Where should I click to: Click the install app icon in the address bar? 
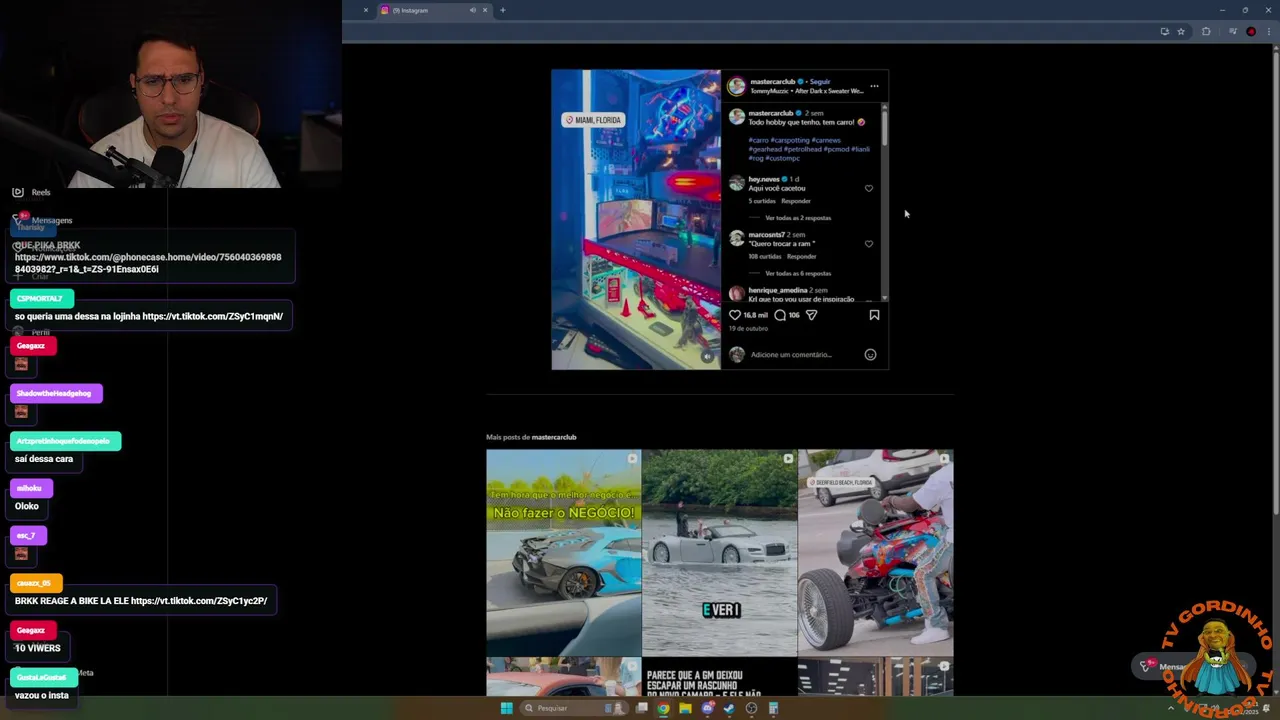click(1164, 31)
